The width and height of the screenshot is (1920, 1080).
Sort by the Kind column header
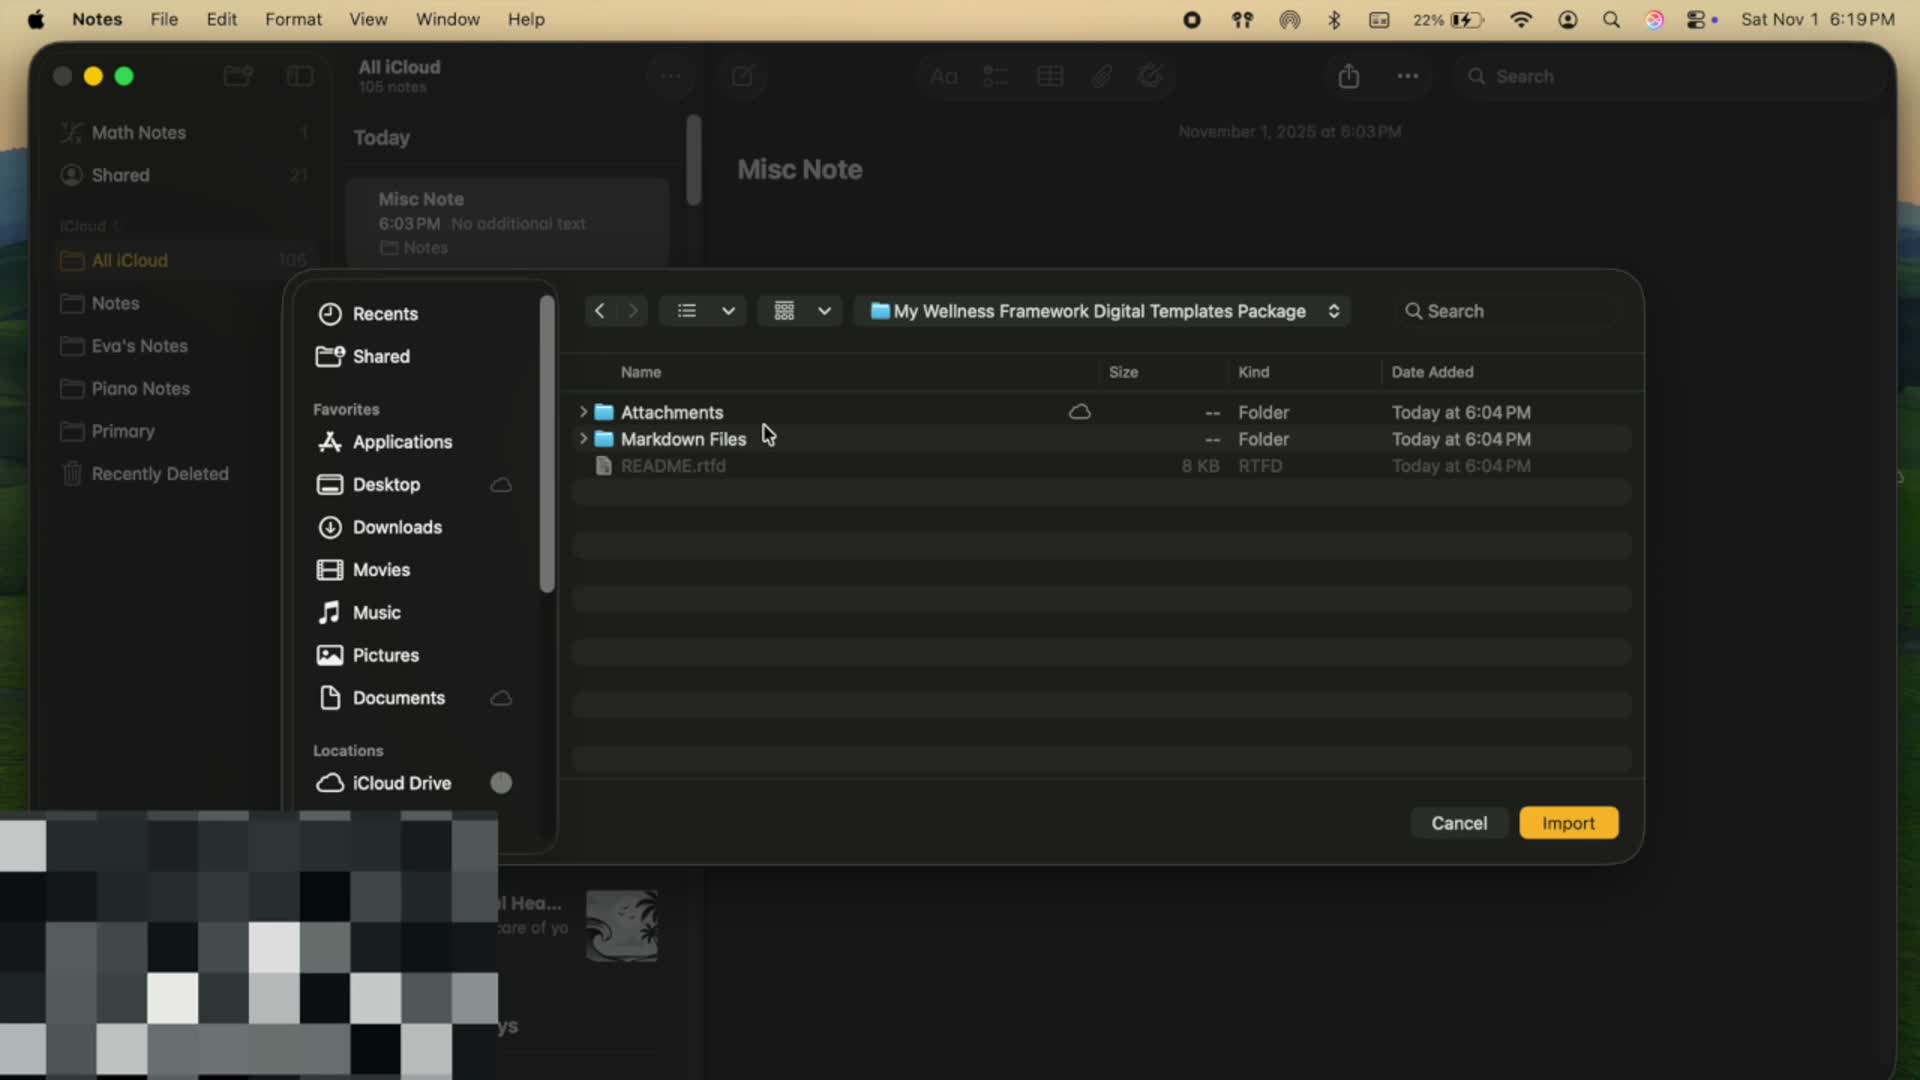(1253, 372)
